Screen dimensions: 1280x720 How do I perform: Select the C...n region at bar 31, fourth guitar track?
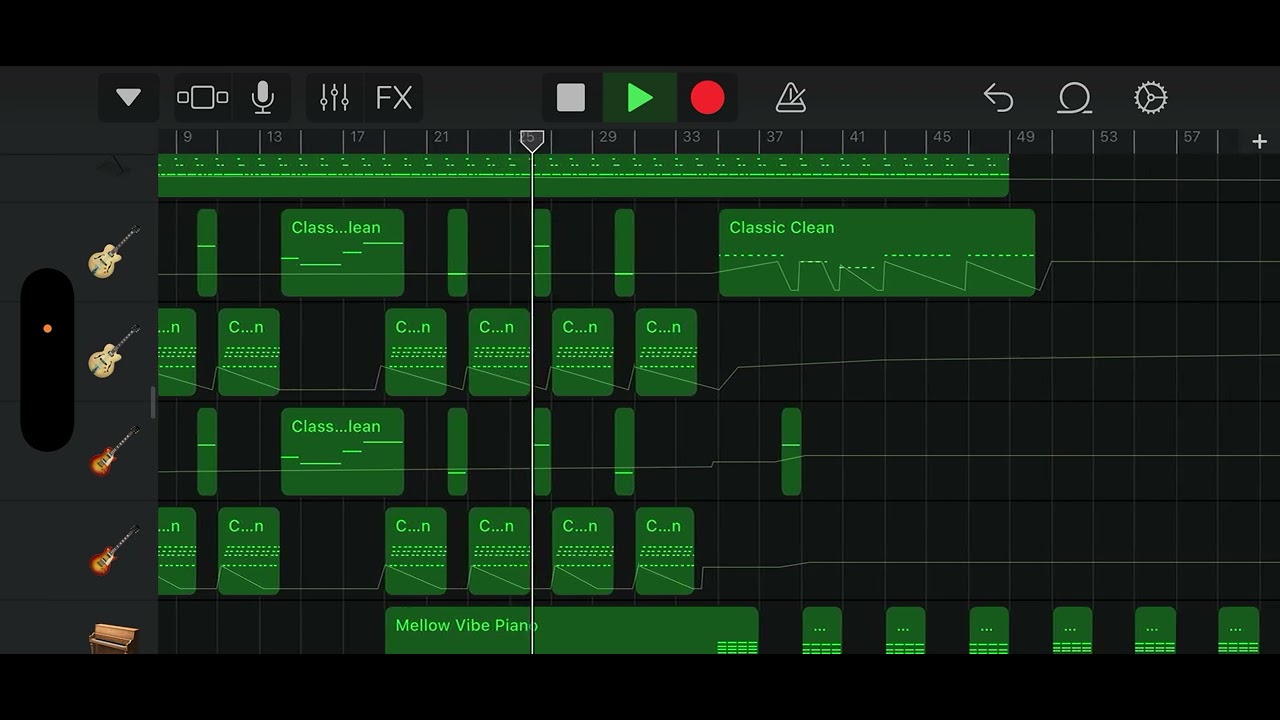point(665,551)
